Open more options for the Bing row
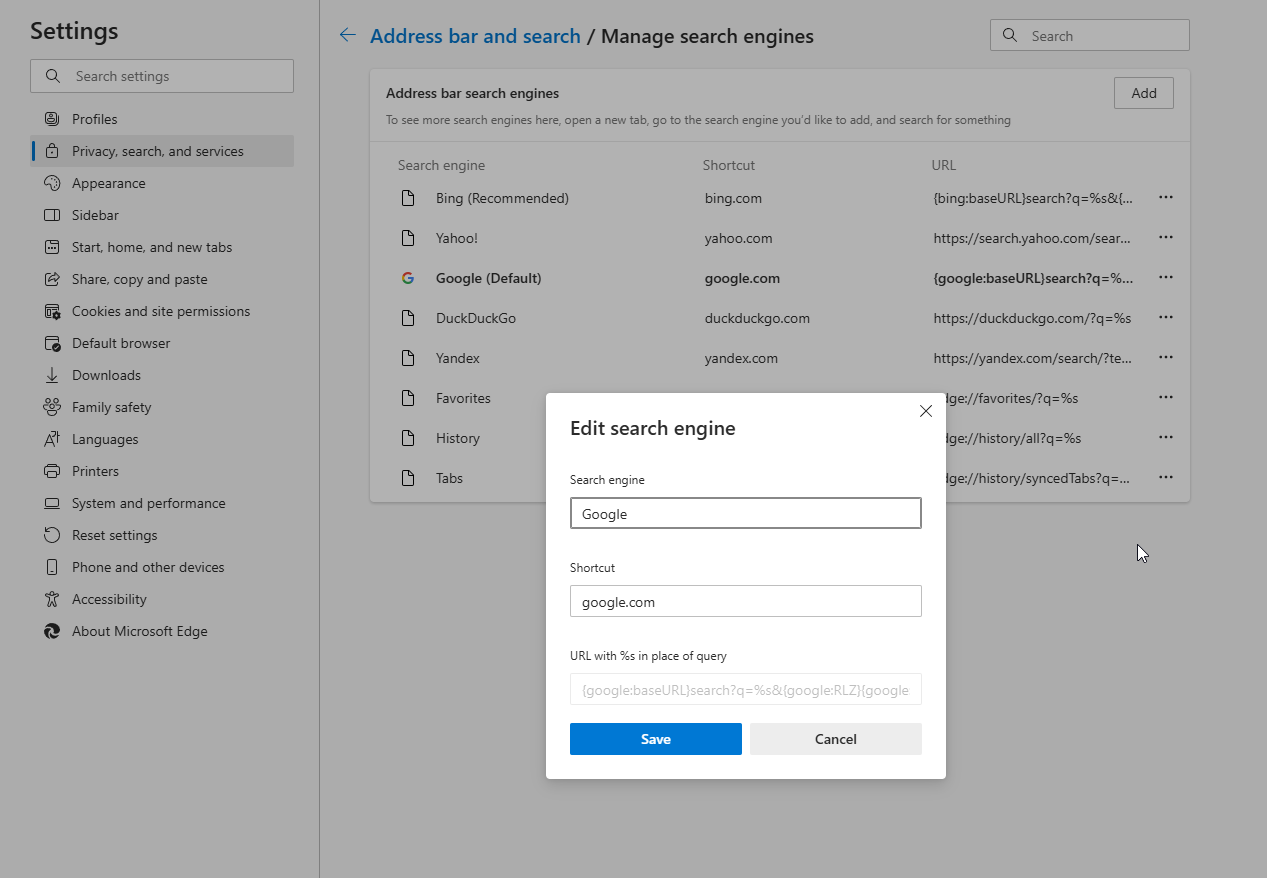The height and width of the screenshot is (878, 1267). click(1165, 198)
